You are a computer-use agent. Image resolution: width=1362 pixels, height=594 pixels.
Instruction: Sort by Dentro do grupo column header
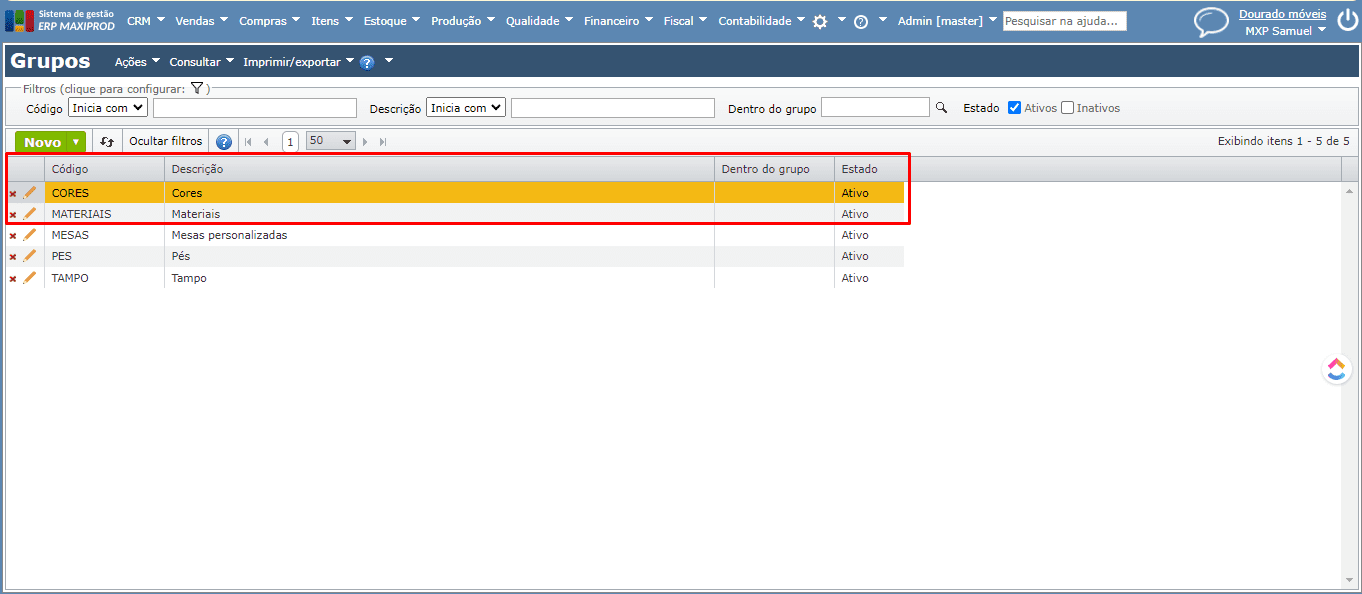(774, 169)
